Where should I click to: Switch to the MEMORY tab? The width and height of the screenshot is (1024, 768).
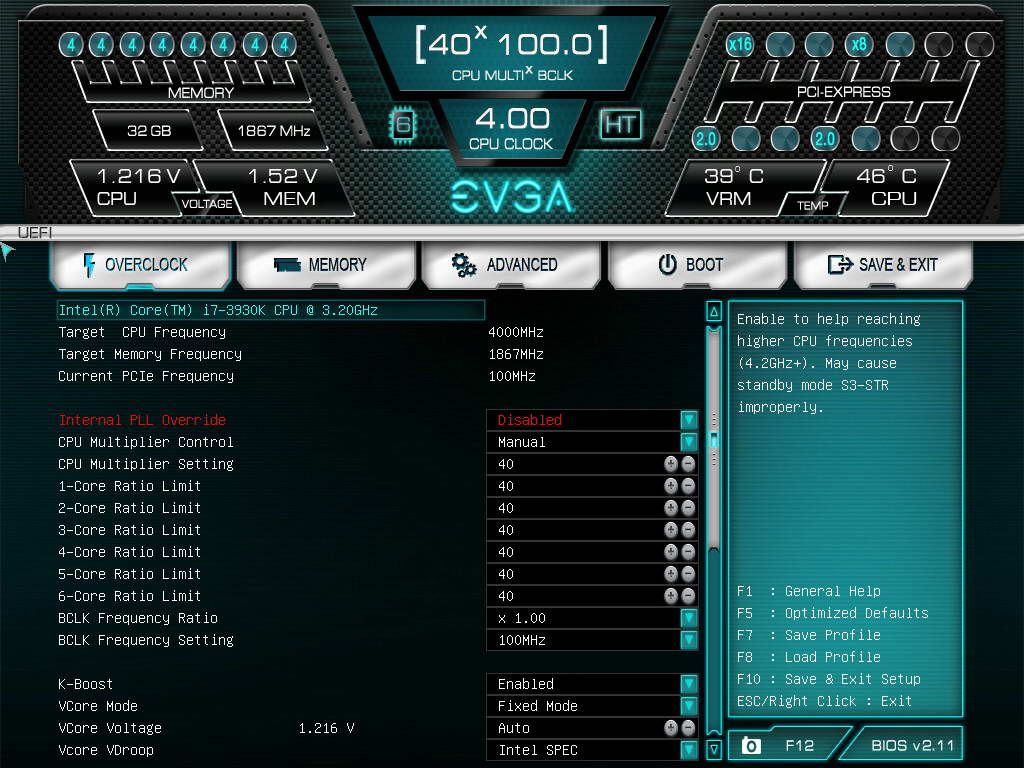coord(326,264)
